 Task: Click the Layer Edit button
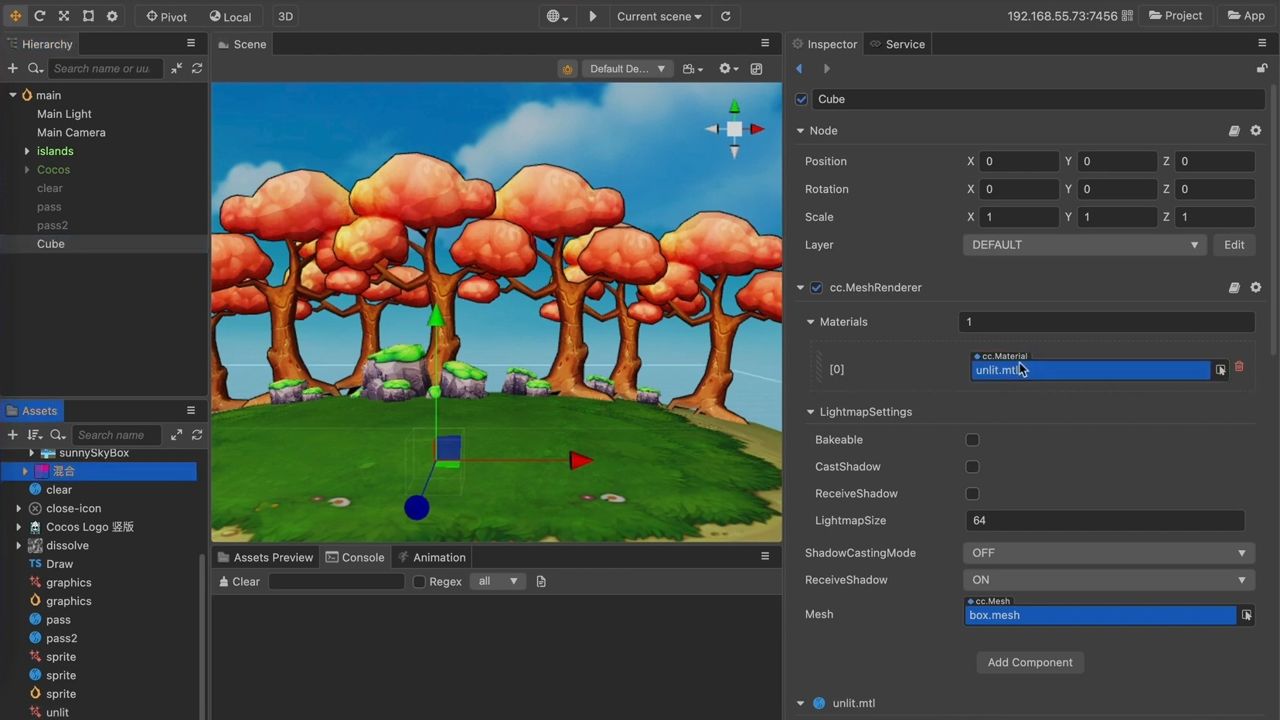(1234, 245)
